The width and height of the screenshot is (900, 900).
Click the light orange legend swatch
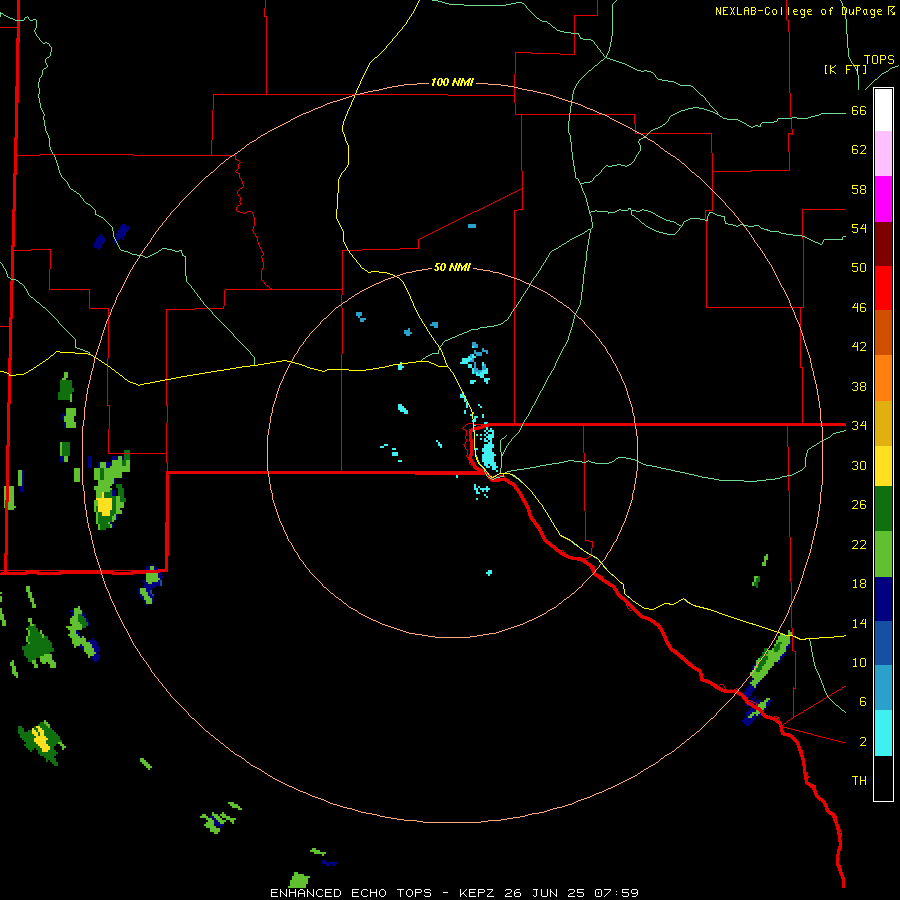click(883, 378)
